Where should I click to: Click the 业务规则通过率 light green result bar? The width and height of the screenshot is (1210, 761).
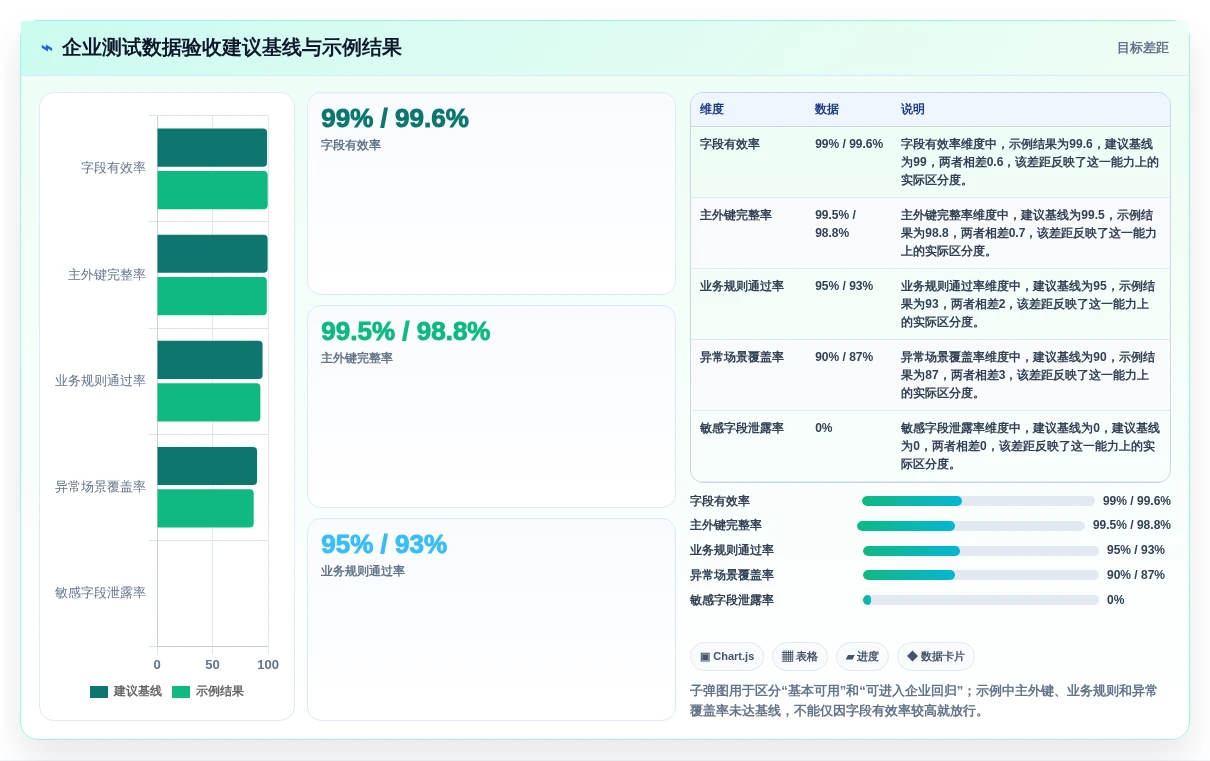point(209,402)
